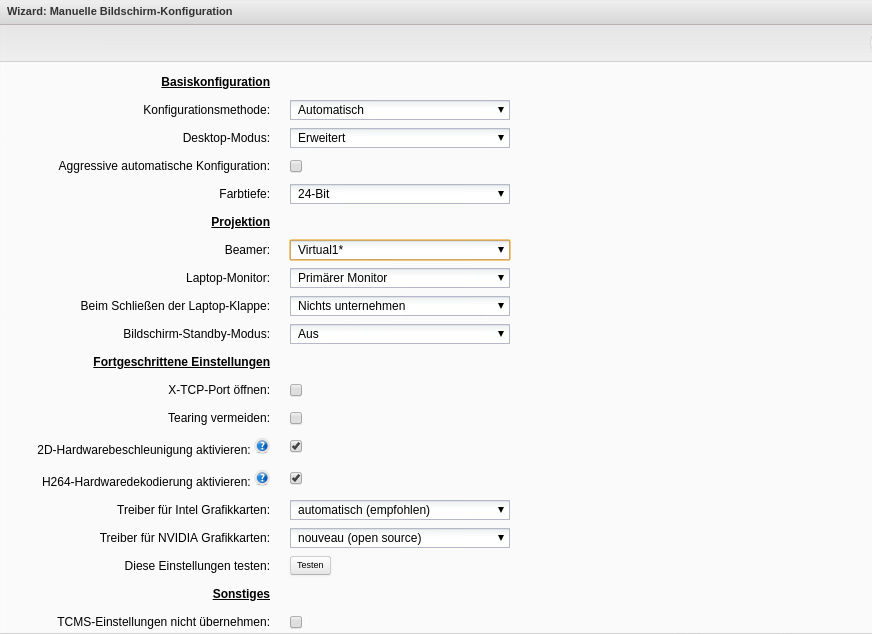872x634 pixels.
Task: Open the Farbtiefe dropdown showing 24-Bit
Action: coord(399,194)
